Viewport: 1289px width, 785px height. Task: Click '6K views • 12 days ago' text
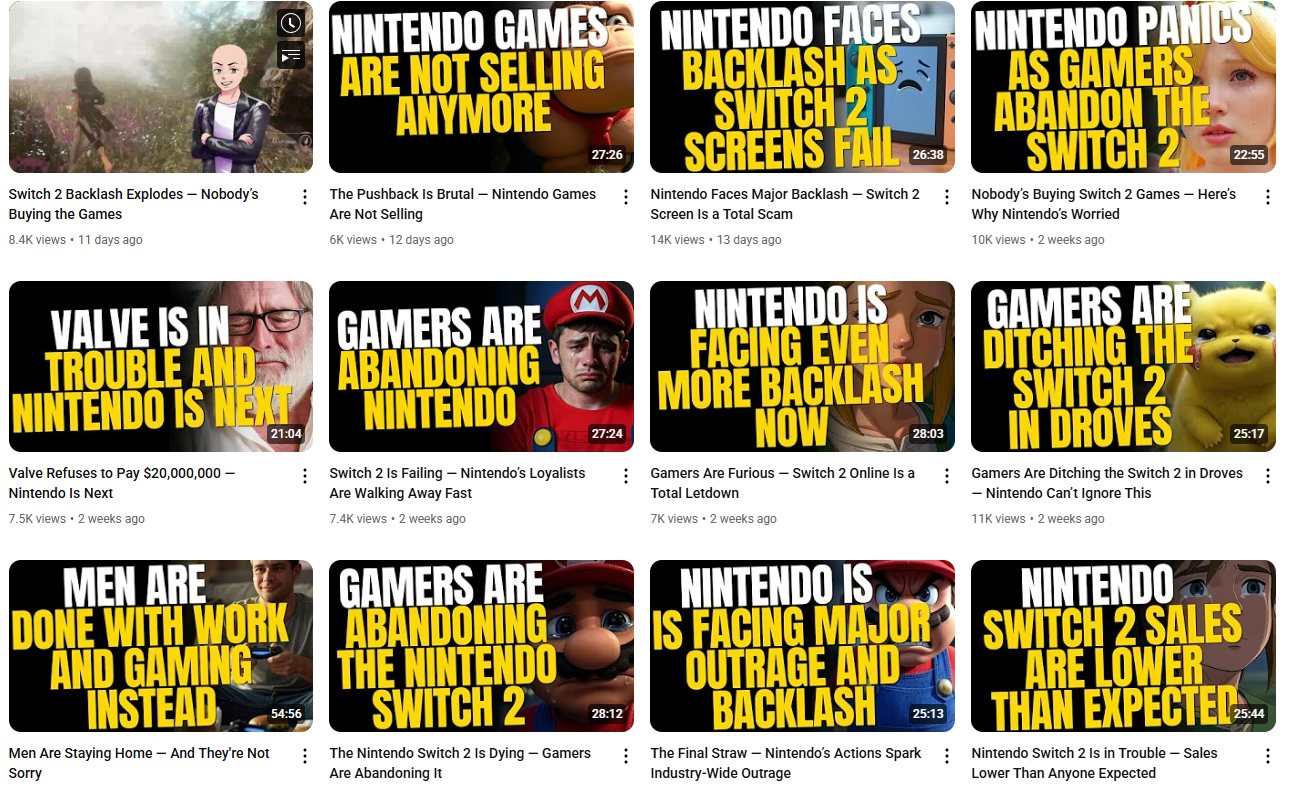coord(392,240)
